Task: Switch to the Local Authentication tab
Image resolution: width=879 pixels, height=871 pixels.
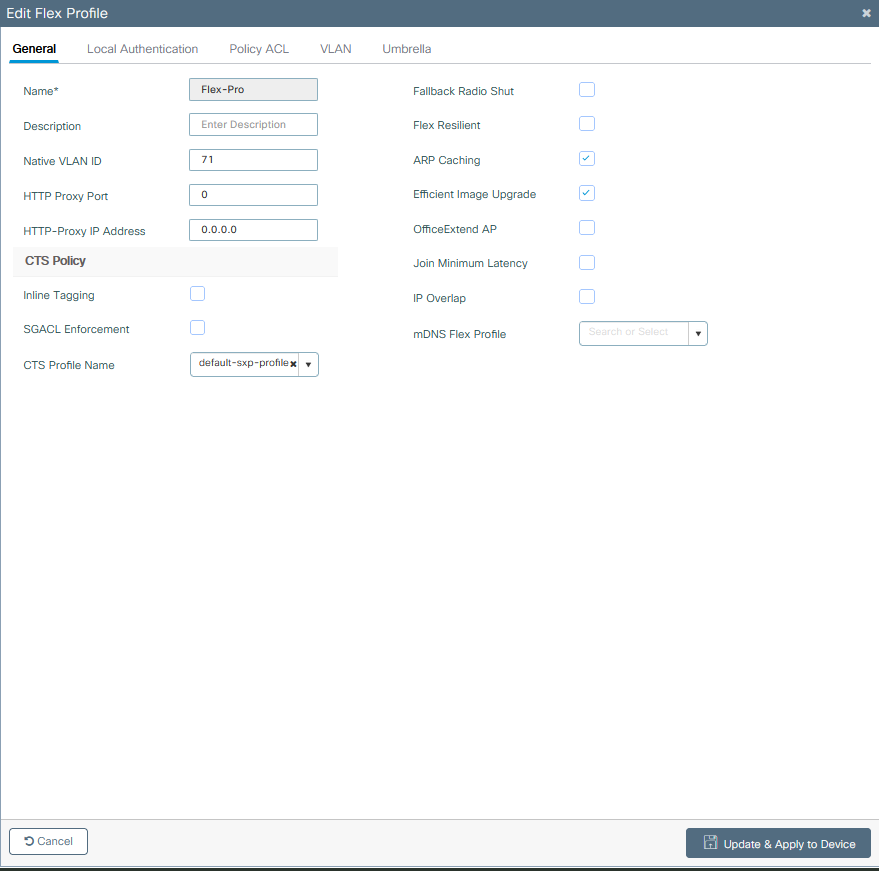Action: (x=142, y=48)
